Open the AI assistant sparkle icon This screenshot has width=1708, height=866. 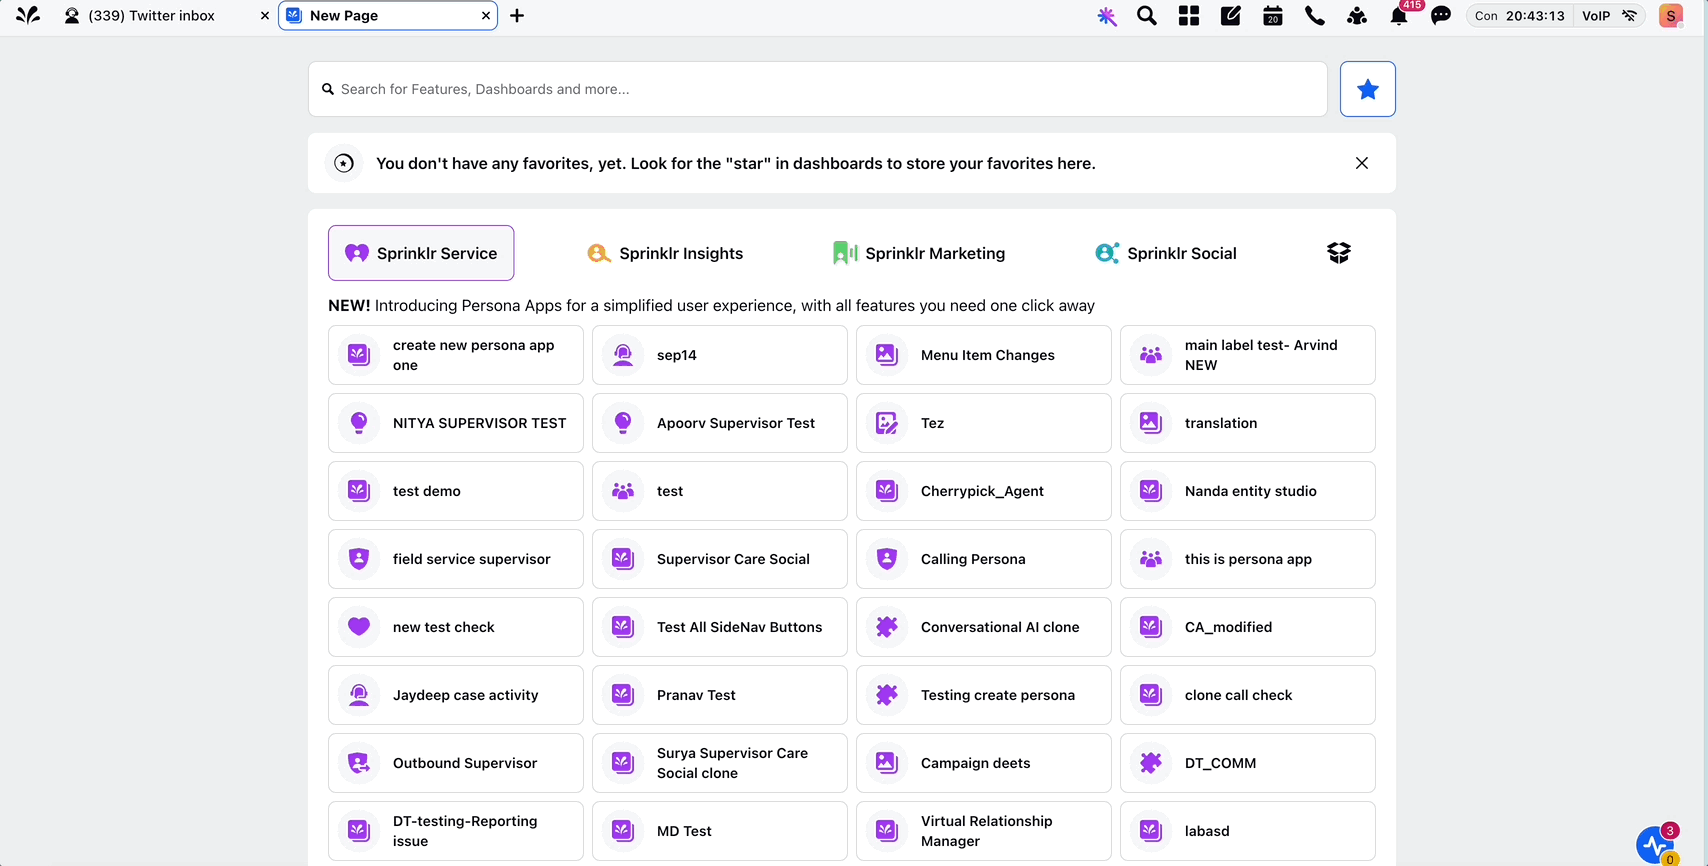point(1106,16)
